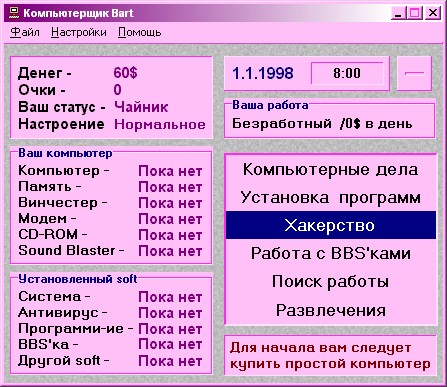447x387 pixels.
Task: Click the Ваша работа group heading
Action: click(x=270, y=105)
